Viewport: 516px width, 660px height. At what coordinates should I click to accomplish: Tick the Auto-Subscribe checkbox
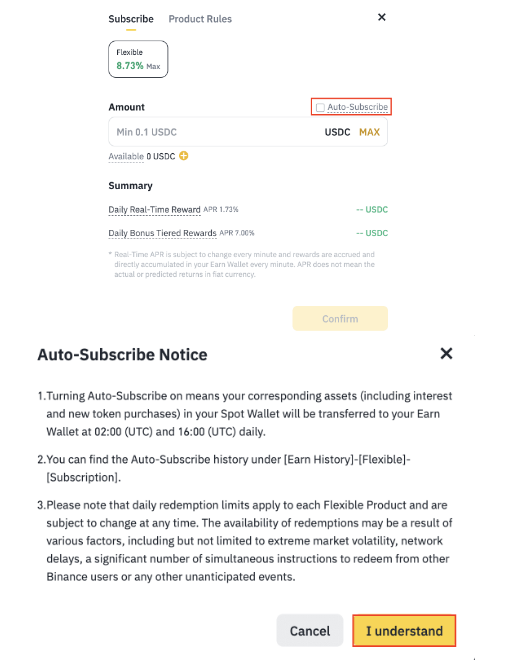coord(320,107)
